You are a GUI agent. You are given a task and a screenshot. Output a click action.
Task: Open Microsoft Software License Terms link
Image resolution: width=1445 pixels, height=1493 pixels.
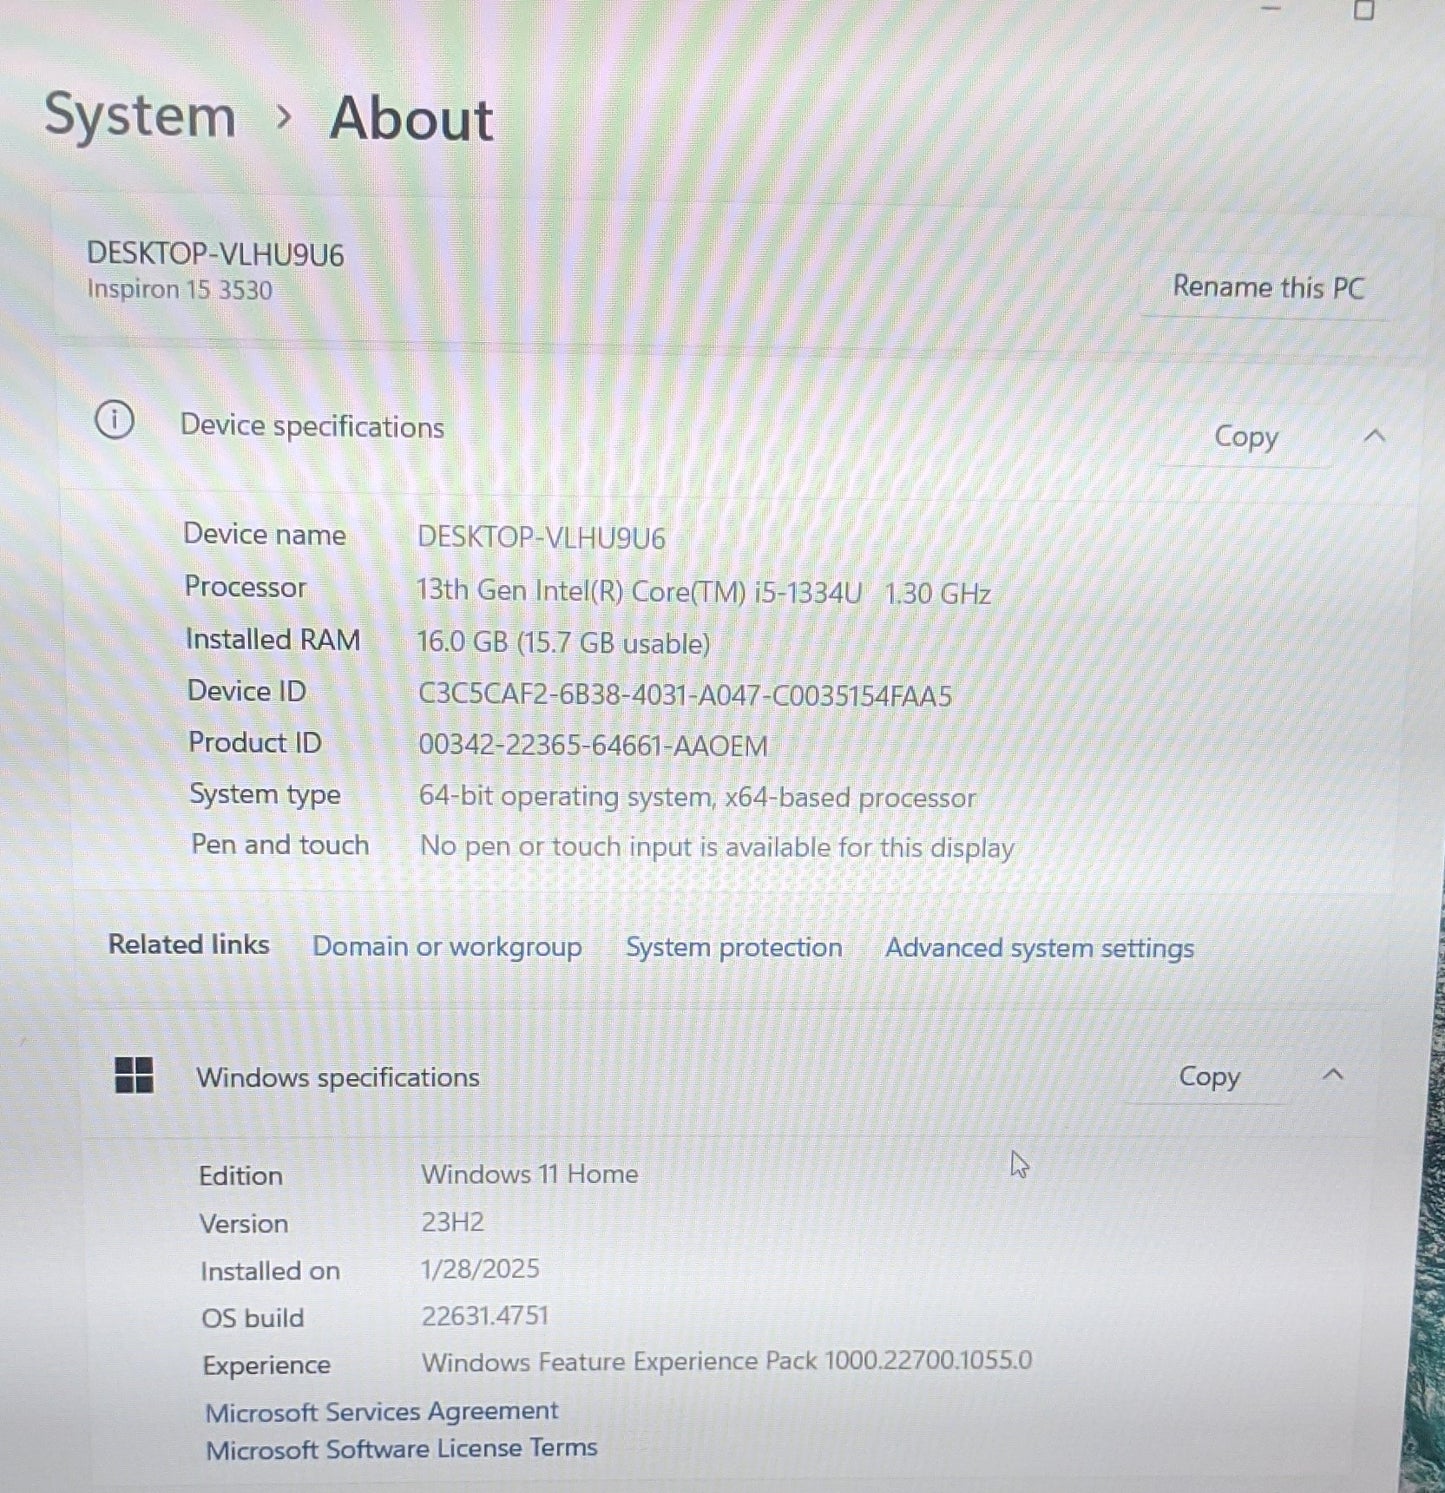(402, 1449)
